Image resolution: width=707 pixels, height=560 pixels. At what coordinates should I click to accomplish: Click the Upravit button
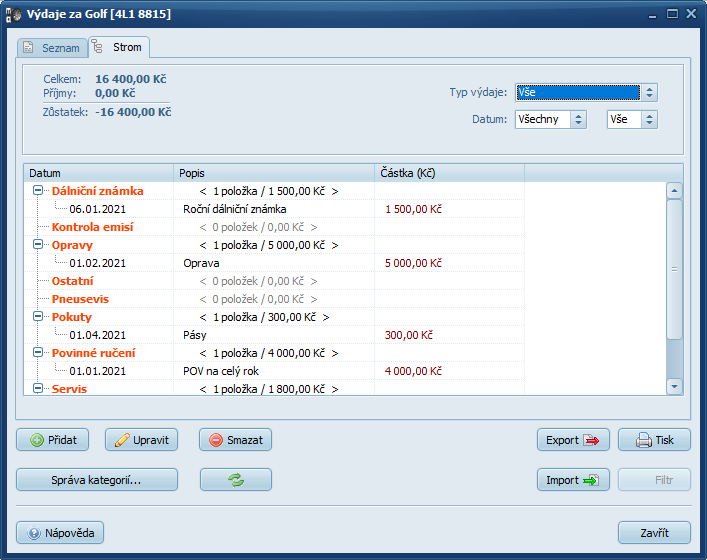(142, 440)
